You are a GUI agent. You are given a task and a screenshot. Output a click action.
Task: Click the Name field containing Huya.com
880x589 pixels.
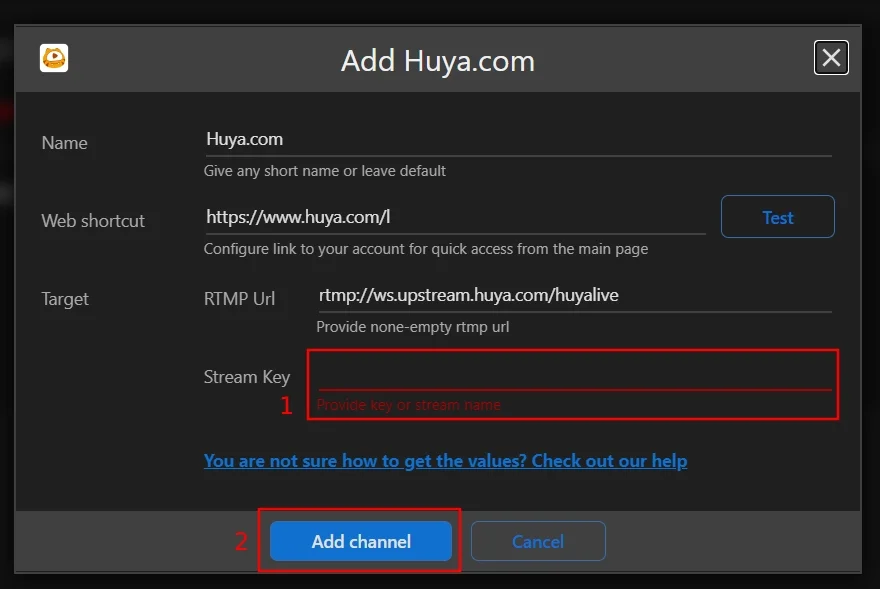[x=517, y=139]
